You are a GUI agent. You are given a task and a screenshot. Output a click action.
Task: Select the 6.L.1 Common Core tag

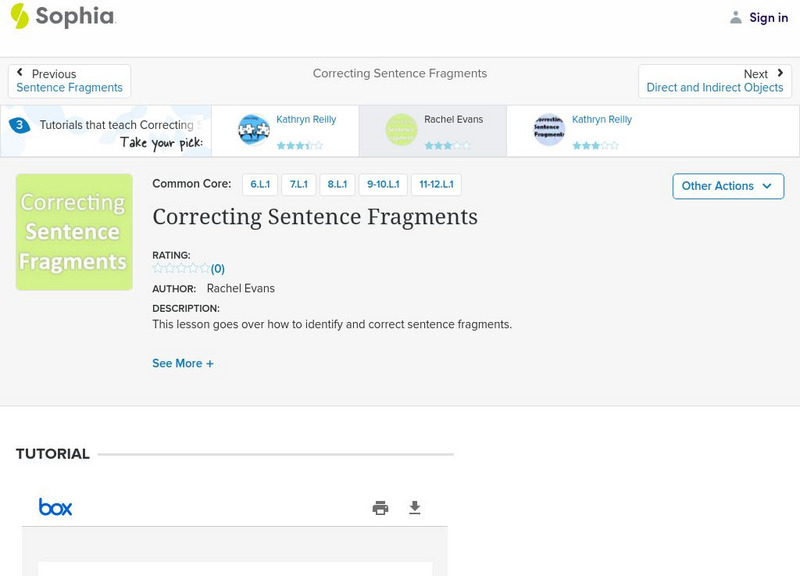click(260, 185)
